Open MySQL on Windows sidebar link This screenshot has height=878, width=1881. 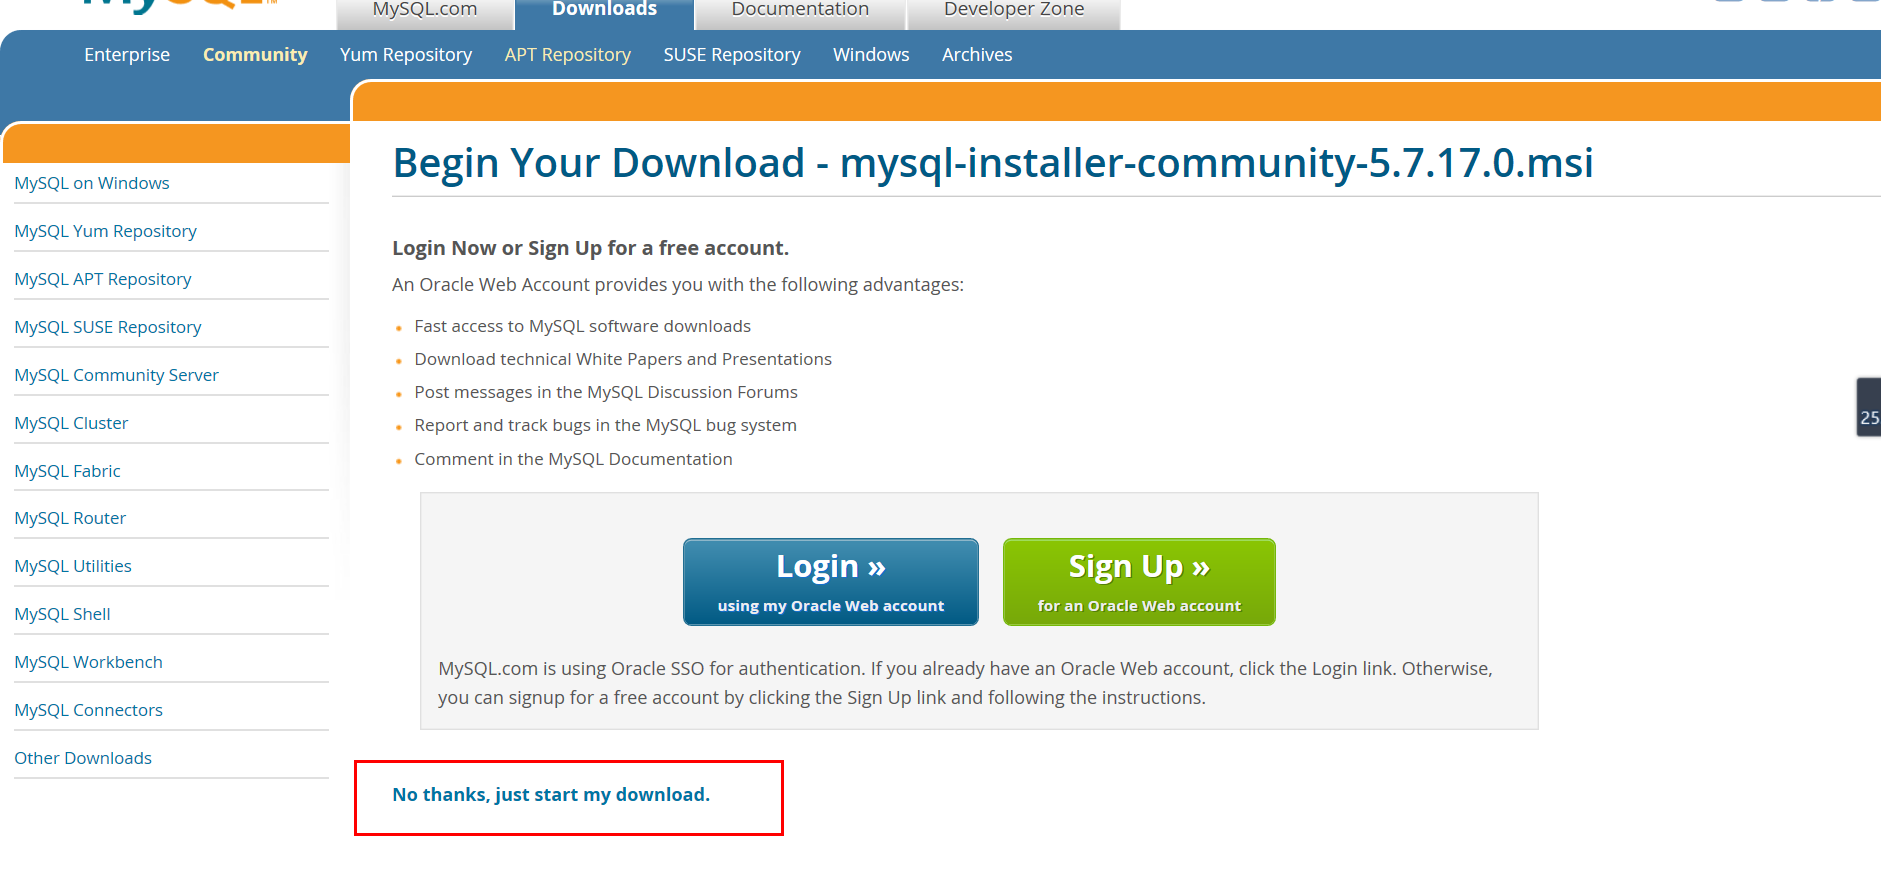(92, 183)
